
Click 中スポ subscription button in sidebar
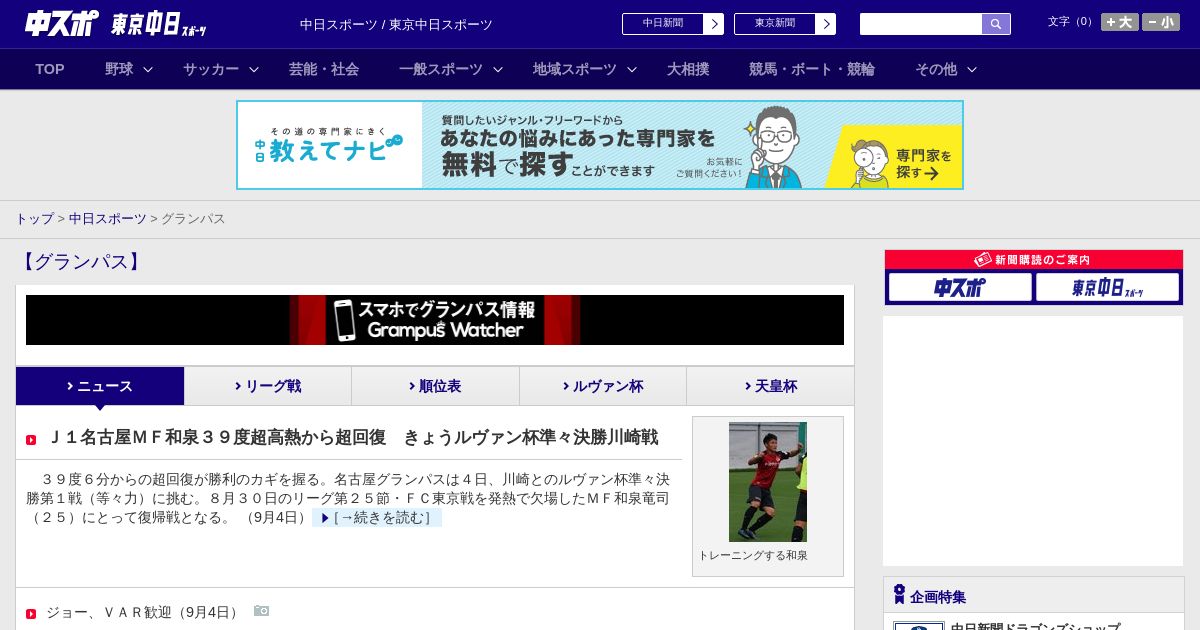tap(960, 288)
